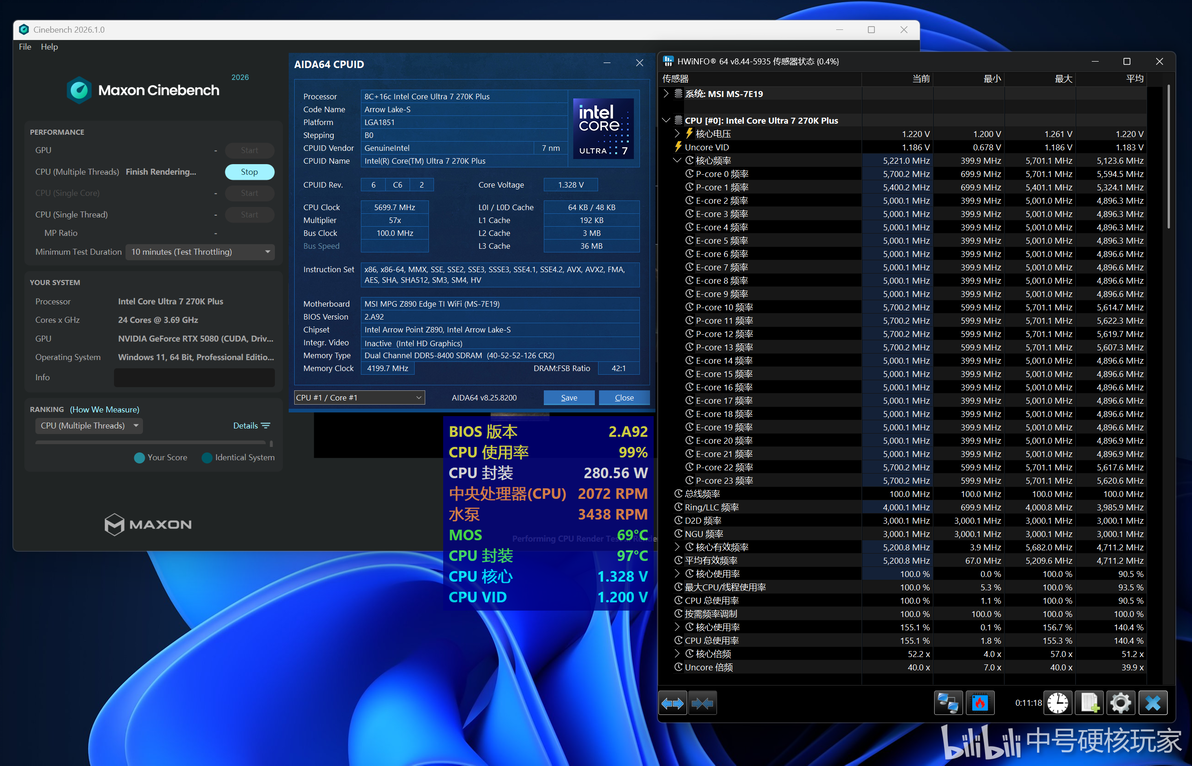Viewport: 1192px width, 766px height.
Task: Click the HWiNFO title bar app icon
Action: pos(668,61)
